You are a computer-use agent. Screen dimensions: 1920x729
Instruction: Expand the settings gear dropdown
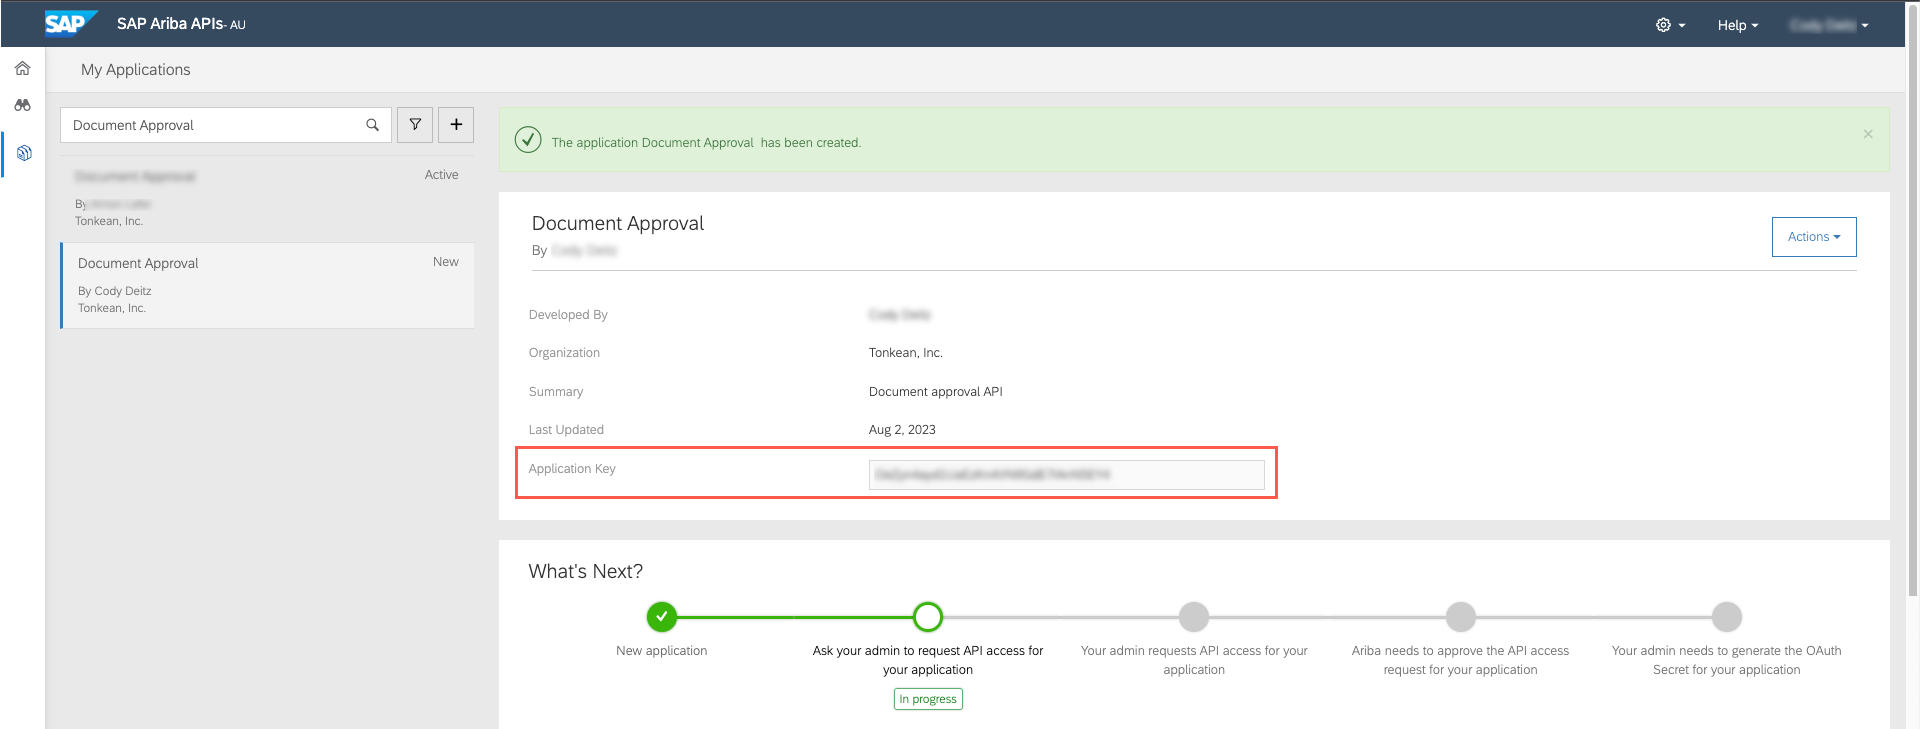click(x=1669, y=25)
